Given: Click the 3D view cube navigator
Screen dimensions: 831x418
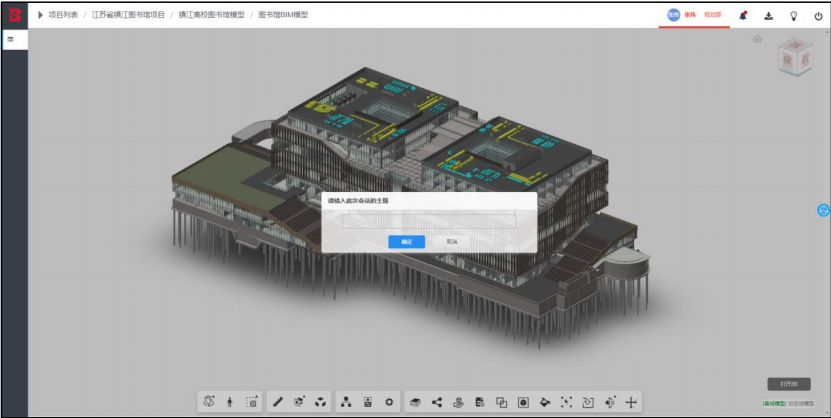Looking at the screenshot, I should point(794,56).
